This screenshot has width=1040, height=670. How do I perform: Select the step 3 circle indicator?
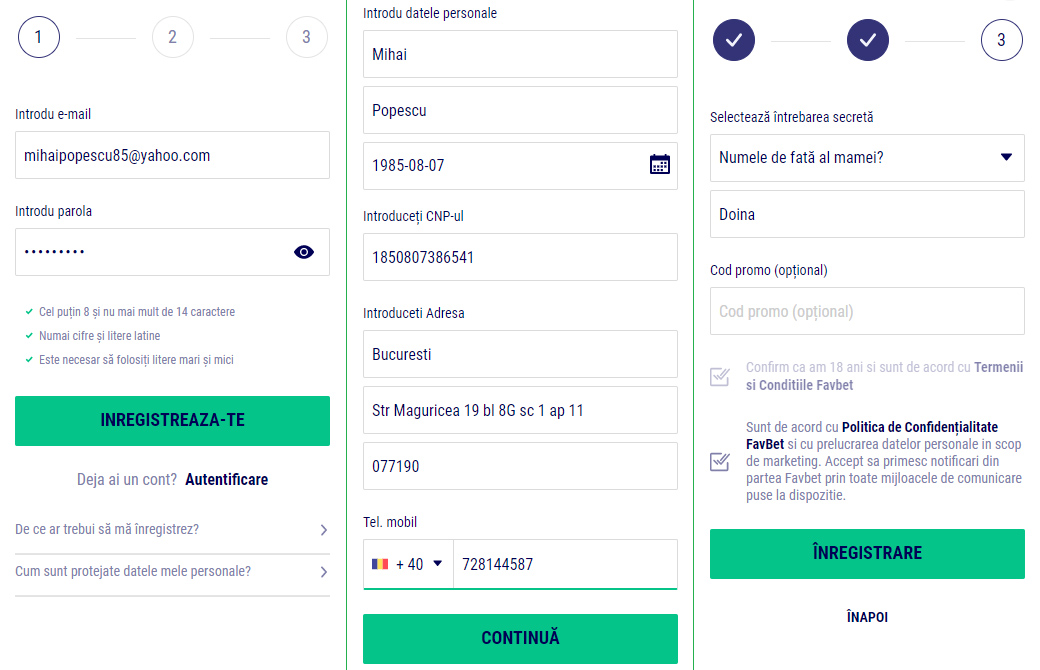[x=1001, y=40]
